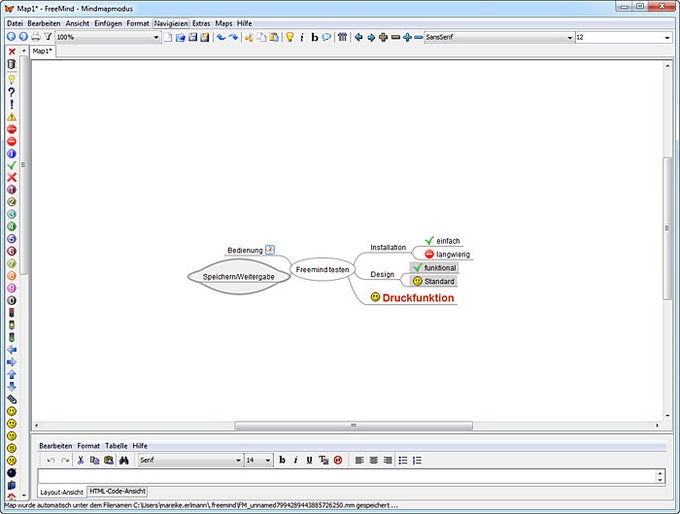
Task: Create a new map with blank page icon
Action: pyautogui.click(x=168, y=37)
